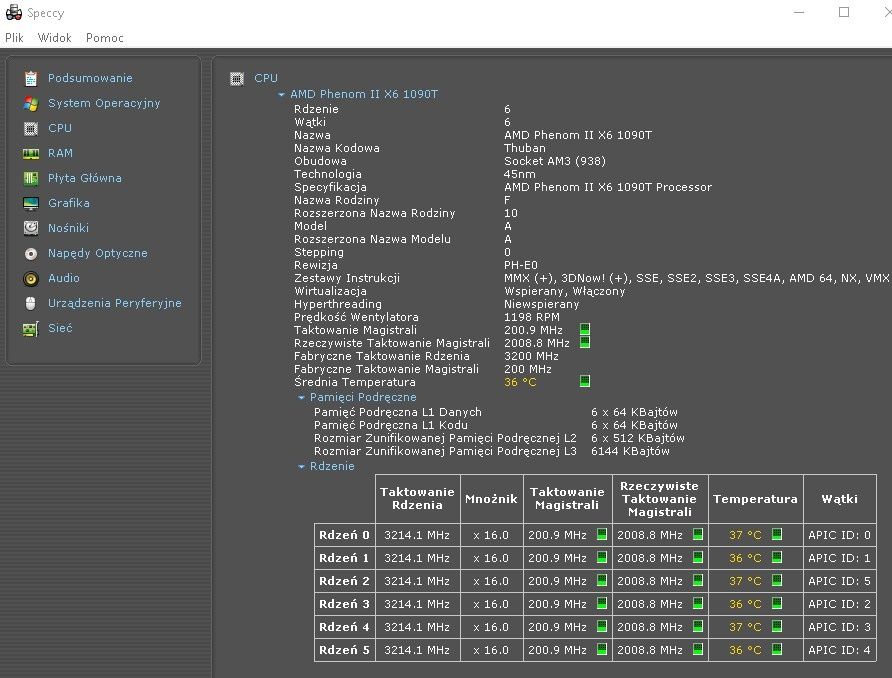Viewport: 892px width, 678px height.
Task: Click the Audio speaker icon
Action: pyautogui.click(x=31, y=278)
